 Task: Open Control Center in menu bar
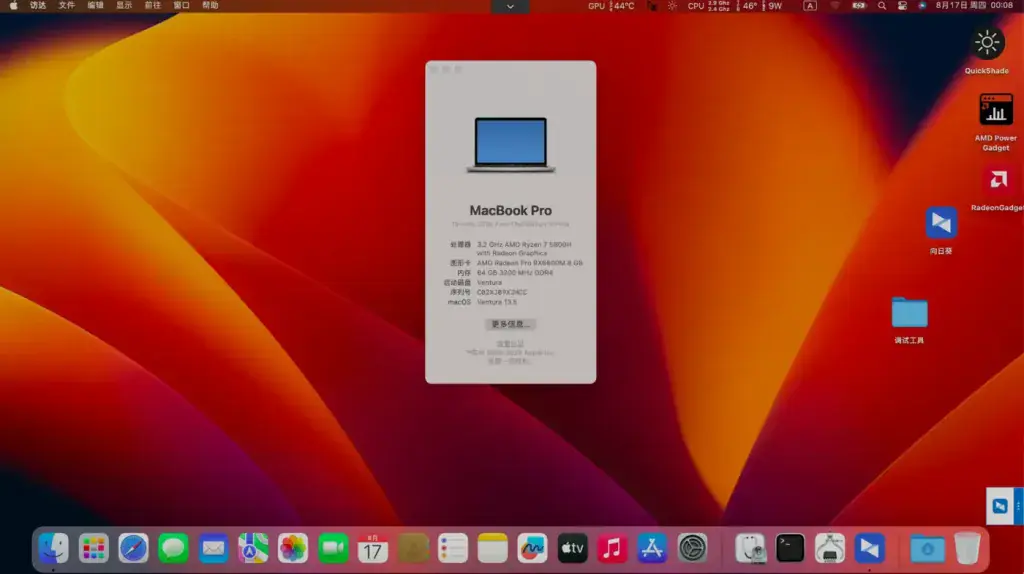click(x=902, y=5)
